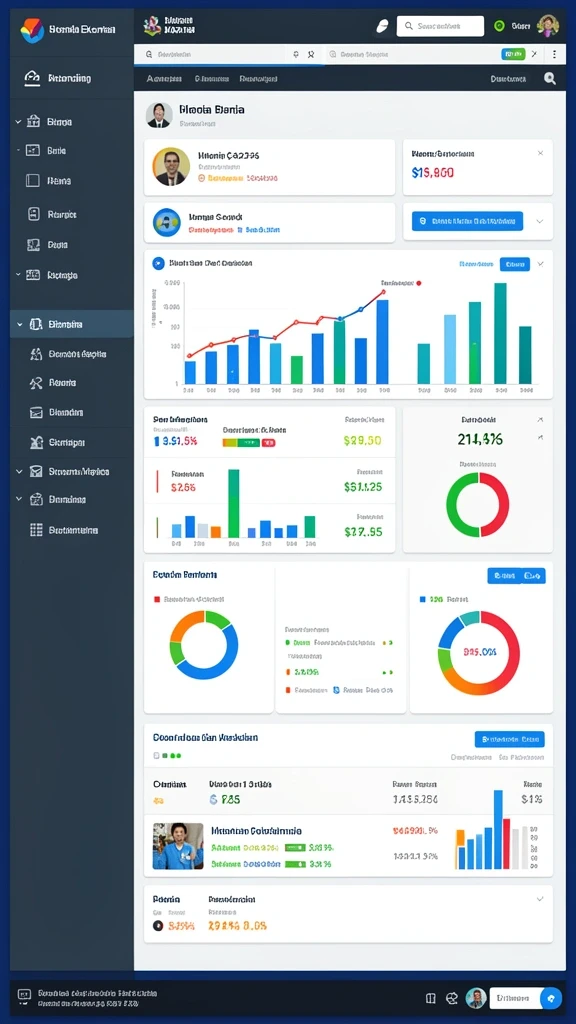Expand the chevron on the bottom summary card
Screen dimensions: 576x1024
point(539,899)
